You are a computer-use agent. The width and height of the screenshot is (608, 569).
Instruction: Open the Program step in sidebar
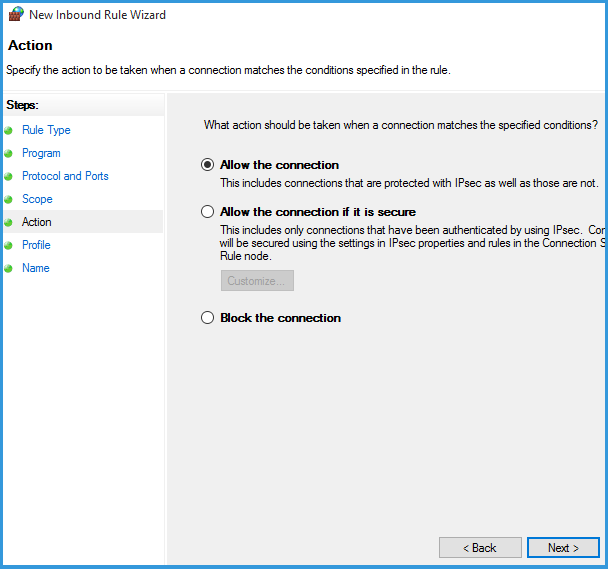41,153
